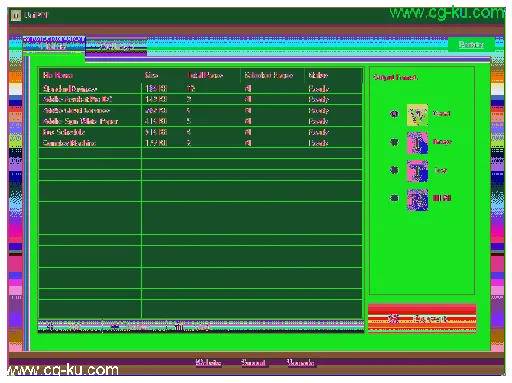Select the Adobe Sign White Paper row
The height and width of the screenshot is (383, 512).
coord(200,121)
